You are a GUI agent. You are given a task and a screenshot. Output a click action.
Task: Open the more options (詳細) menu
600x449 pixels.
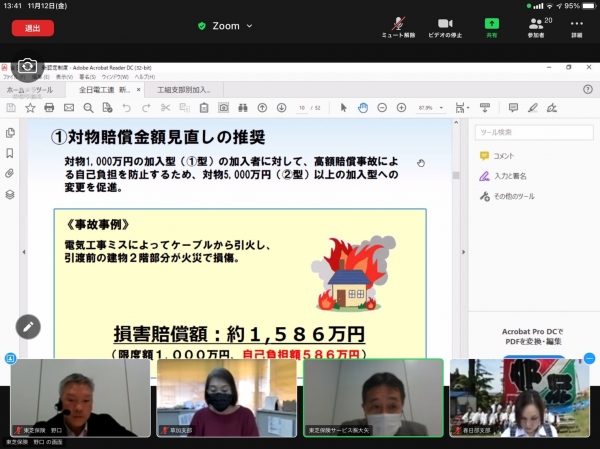[x=577, y=25]
